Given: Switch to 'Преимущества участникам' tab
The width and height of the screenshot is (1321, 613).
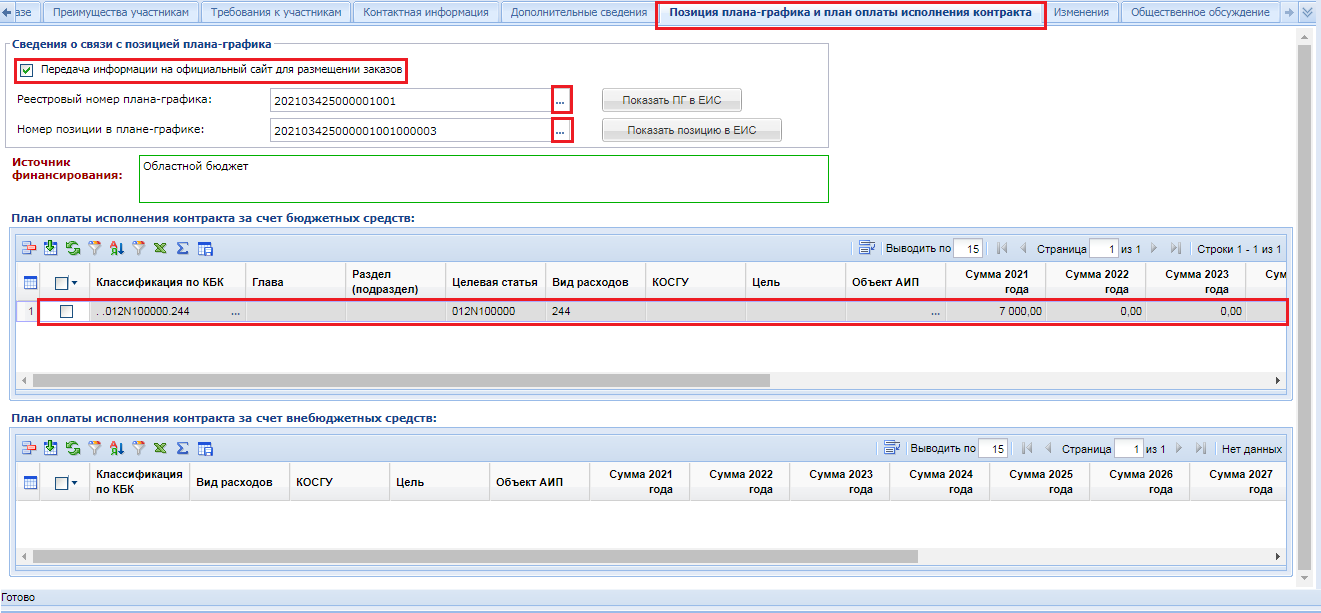Looking at the screenshot, I should coord(119,12).
